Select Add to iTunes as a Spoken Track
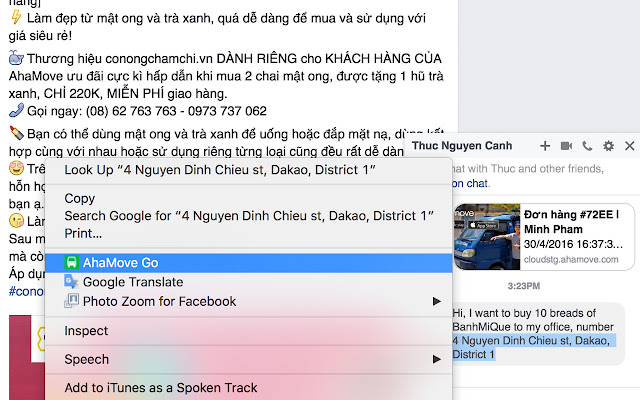 click(x=248, y=387)
